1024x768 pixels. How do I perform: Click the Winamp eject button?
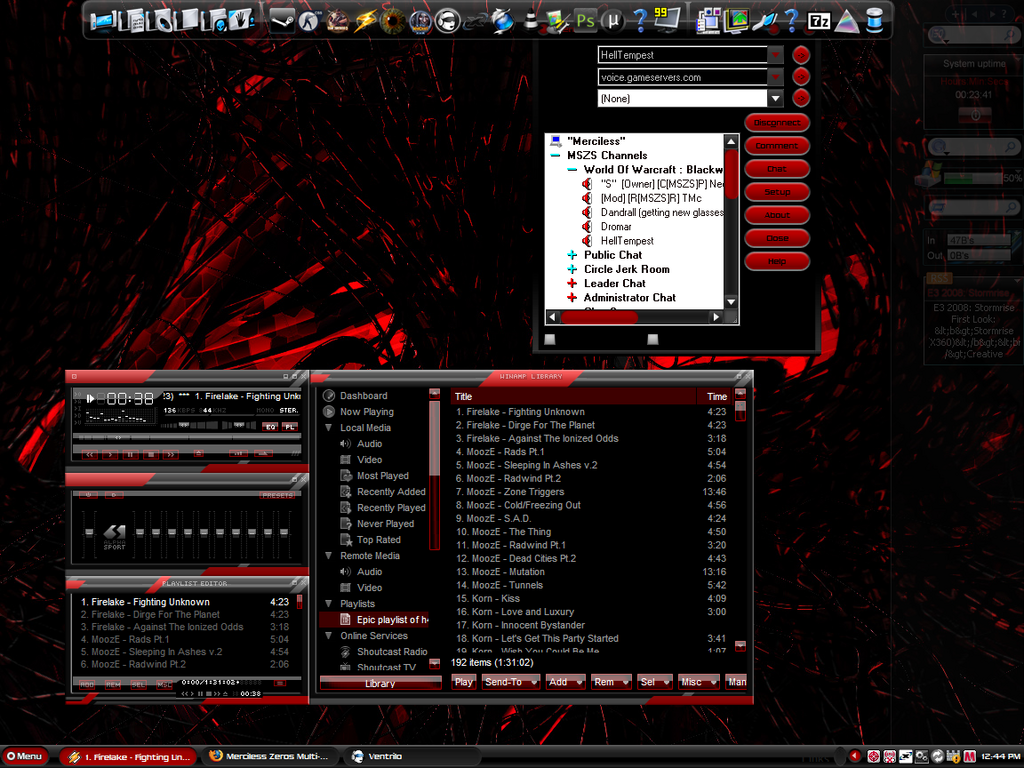pos(199,453)
